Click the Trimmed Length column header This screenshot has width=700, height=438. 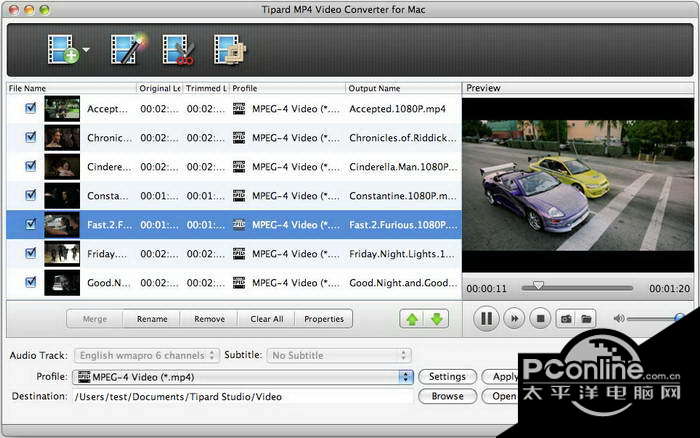click(206, 88)
